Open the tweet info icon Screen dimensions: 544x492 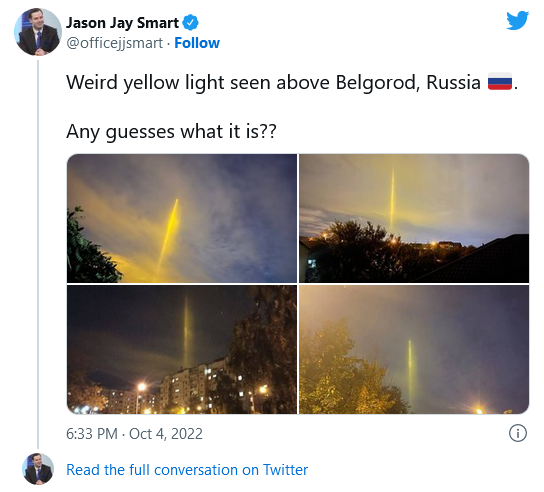click(x=518, y=433)
